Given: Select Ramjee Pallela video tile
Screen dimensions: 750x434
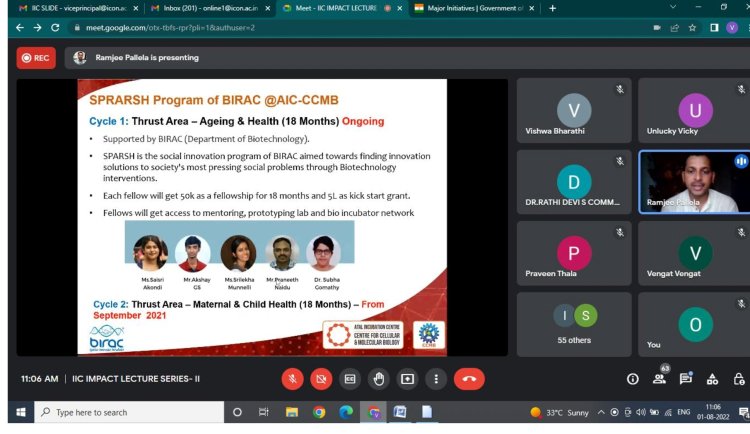Looking at the screenshot, I should pyautogui.click(x=694, y=182).
